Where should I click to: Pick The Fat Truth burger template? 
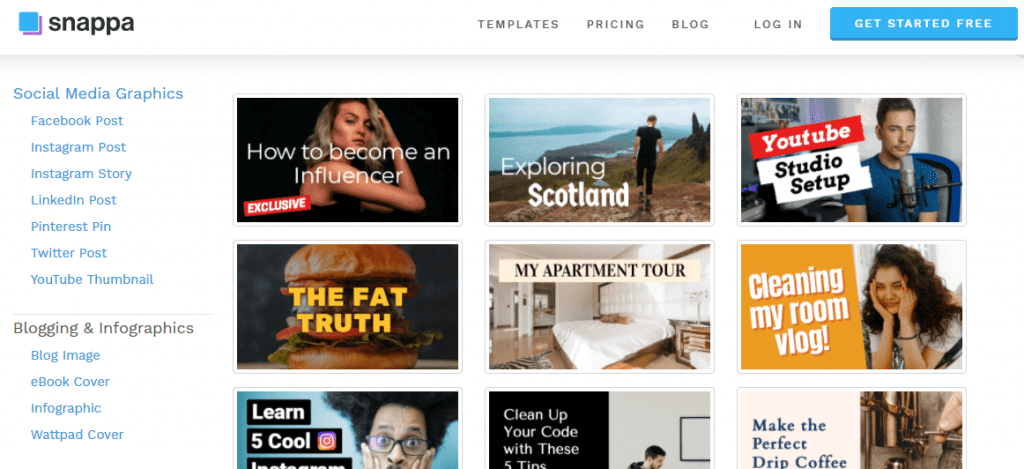pyautogui.click(x=347, y=307)
